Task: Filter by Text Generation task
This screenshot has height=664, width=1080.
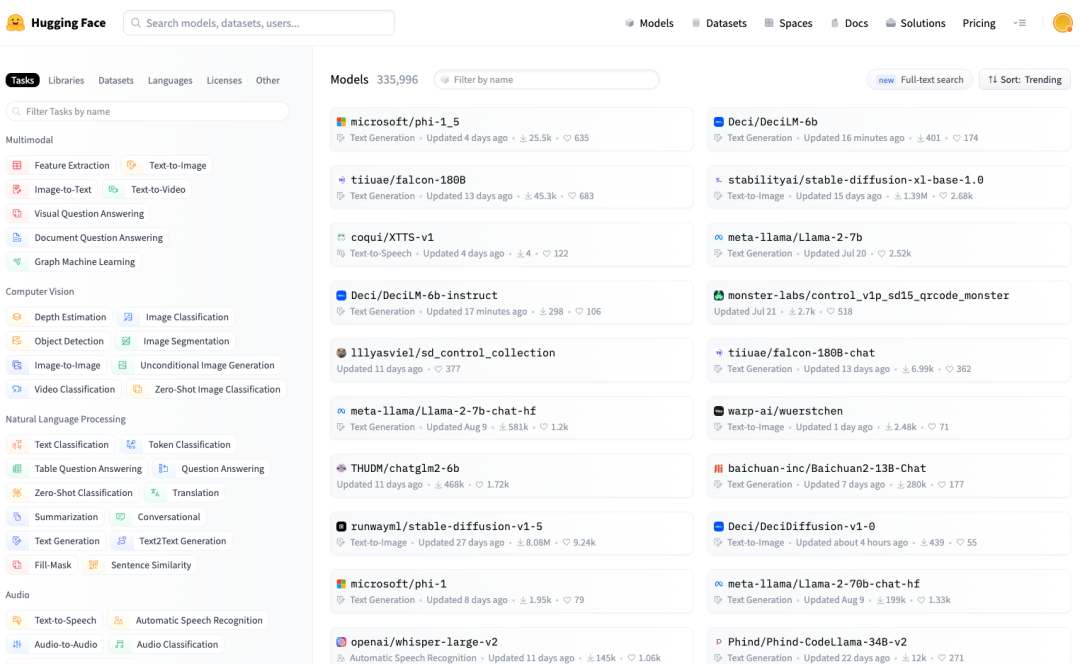Action: tap(56, 541)
